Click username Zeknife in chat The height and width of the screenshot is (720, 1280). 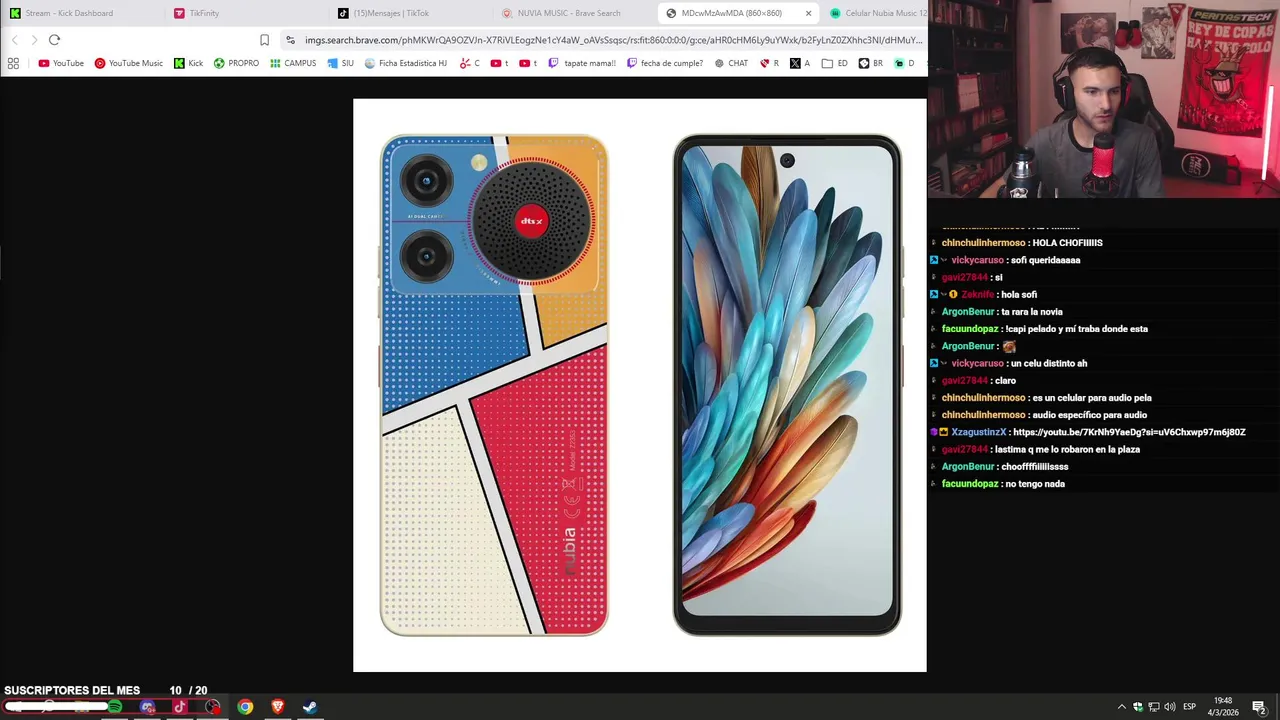[x=978, y=295]
